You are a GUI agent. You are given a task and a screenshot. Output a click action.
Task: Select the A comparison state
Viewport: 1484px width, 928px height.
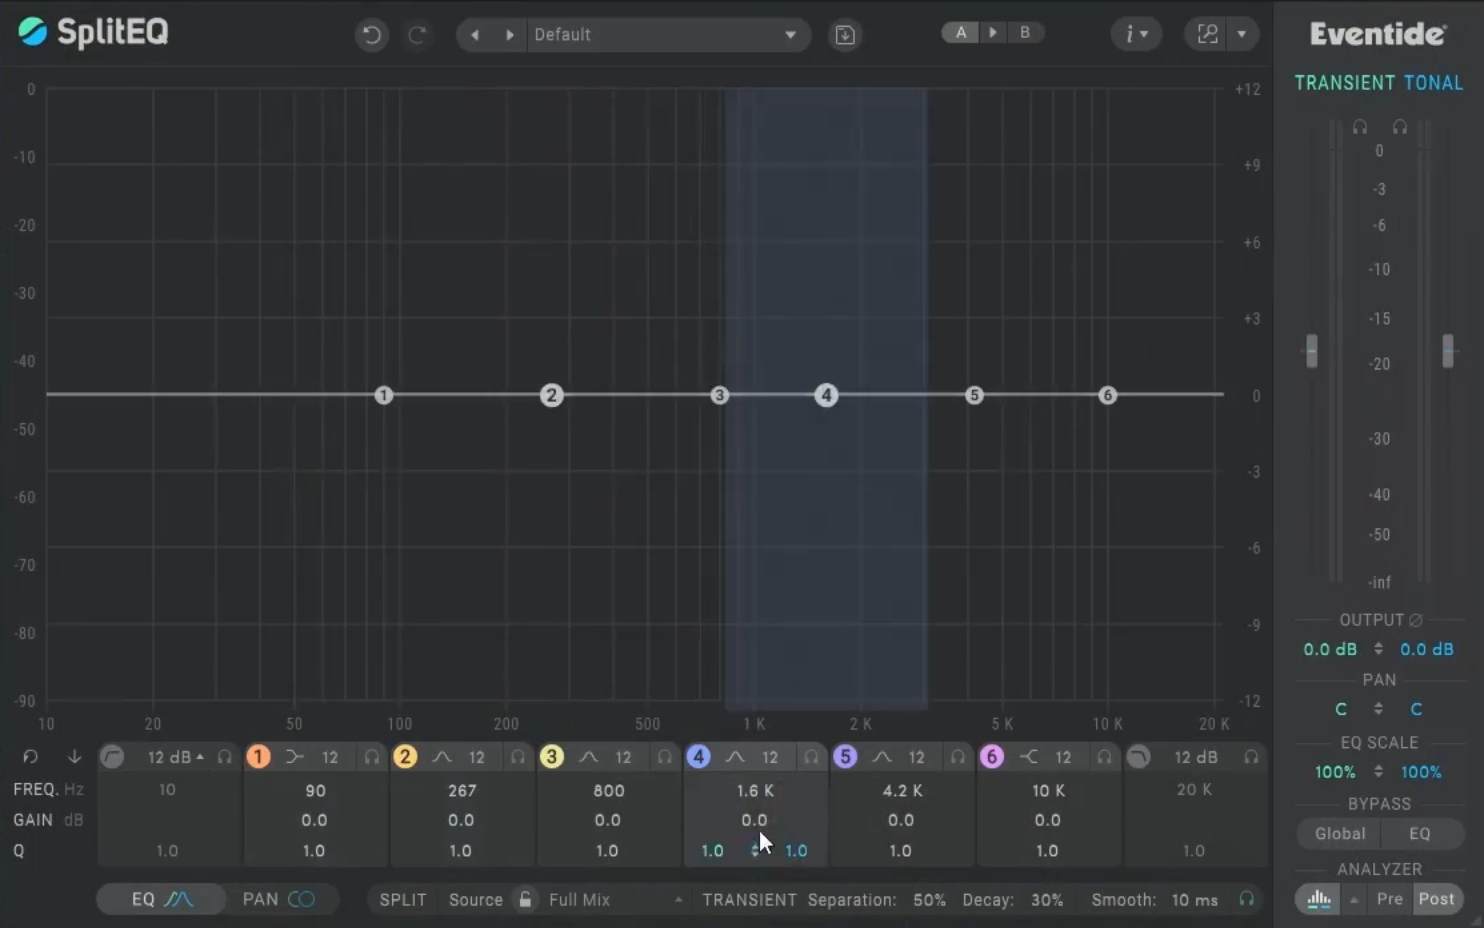pos(961,32)
